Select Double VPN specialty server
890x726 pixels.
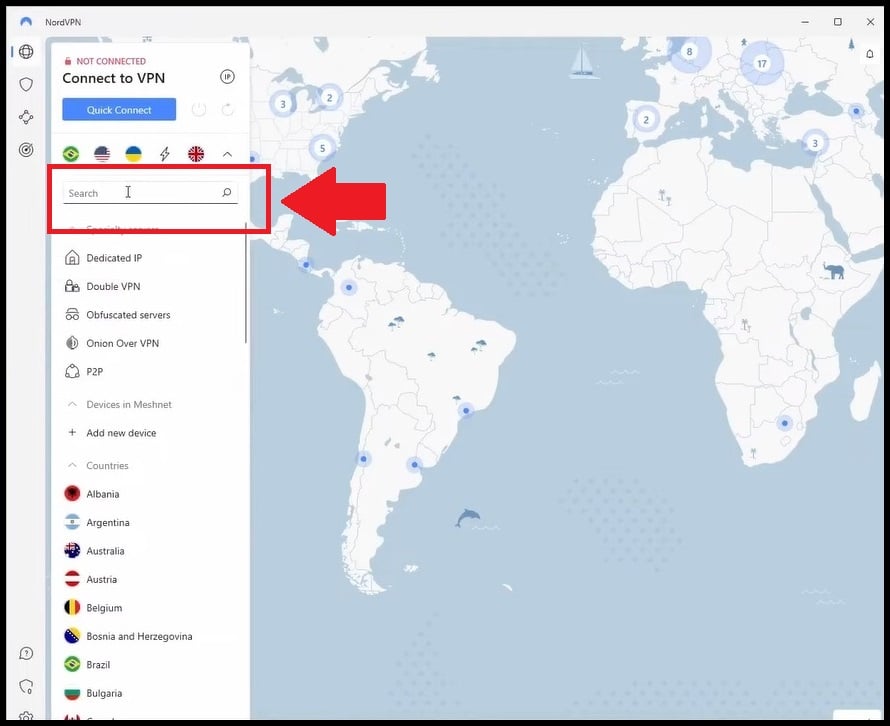113,287
